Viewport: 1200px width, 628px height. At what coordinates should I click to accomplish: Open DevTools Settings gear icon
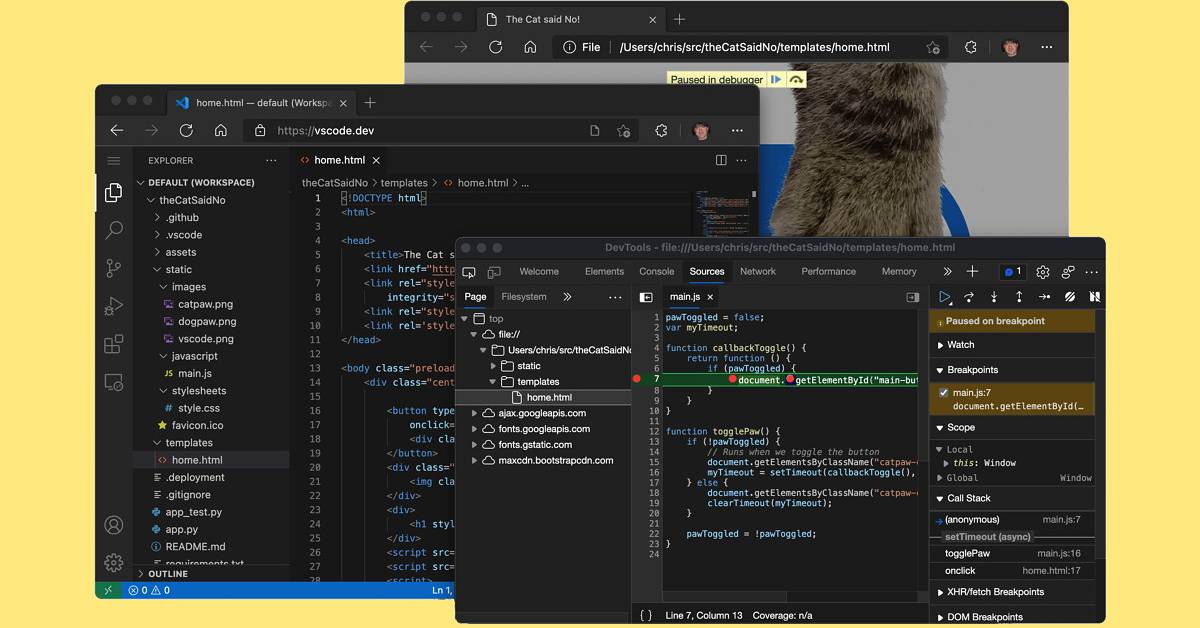(1043, 272)
